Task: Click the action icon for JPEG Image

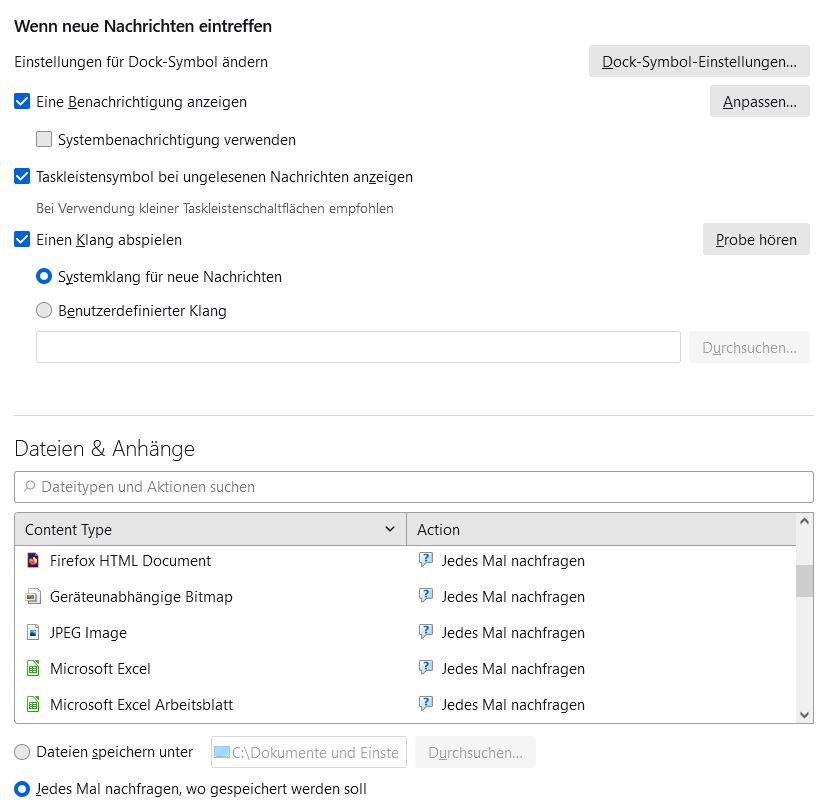Action: (x=426, y=633)
